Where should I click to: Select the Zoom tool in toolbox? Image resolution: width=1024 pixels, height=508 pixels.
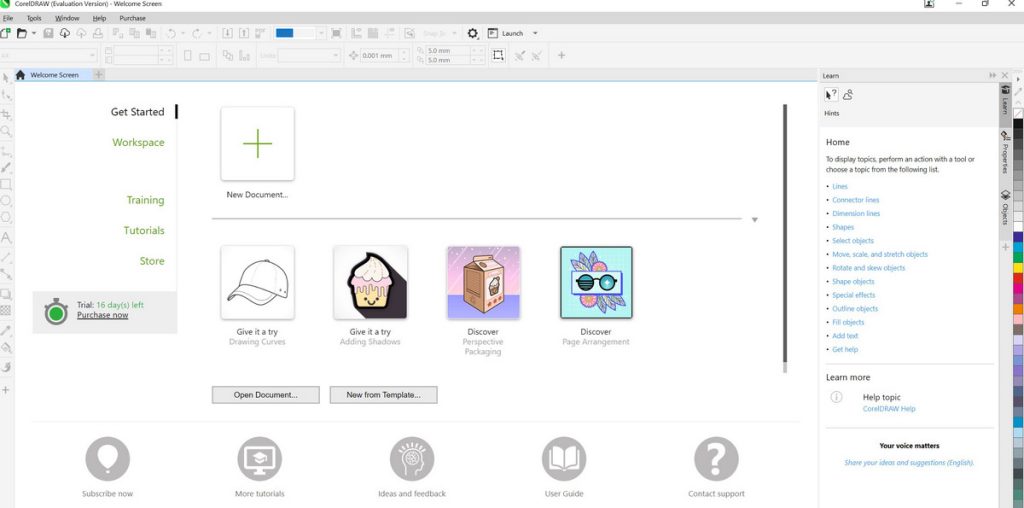(6, 131)
